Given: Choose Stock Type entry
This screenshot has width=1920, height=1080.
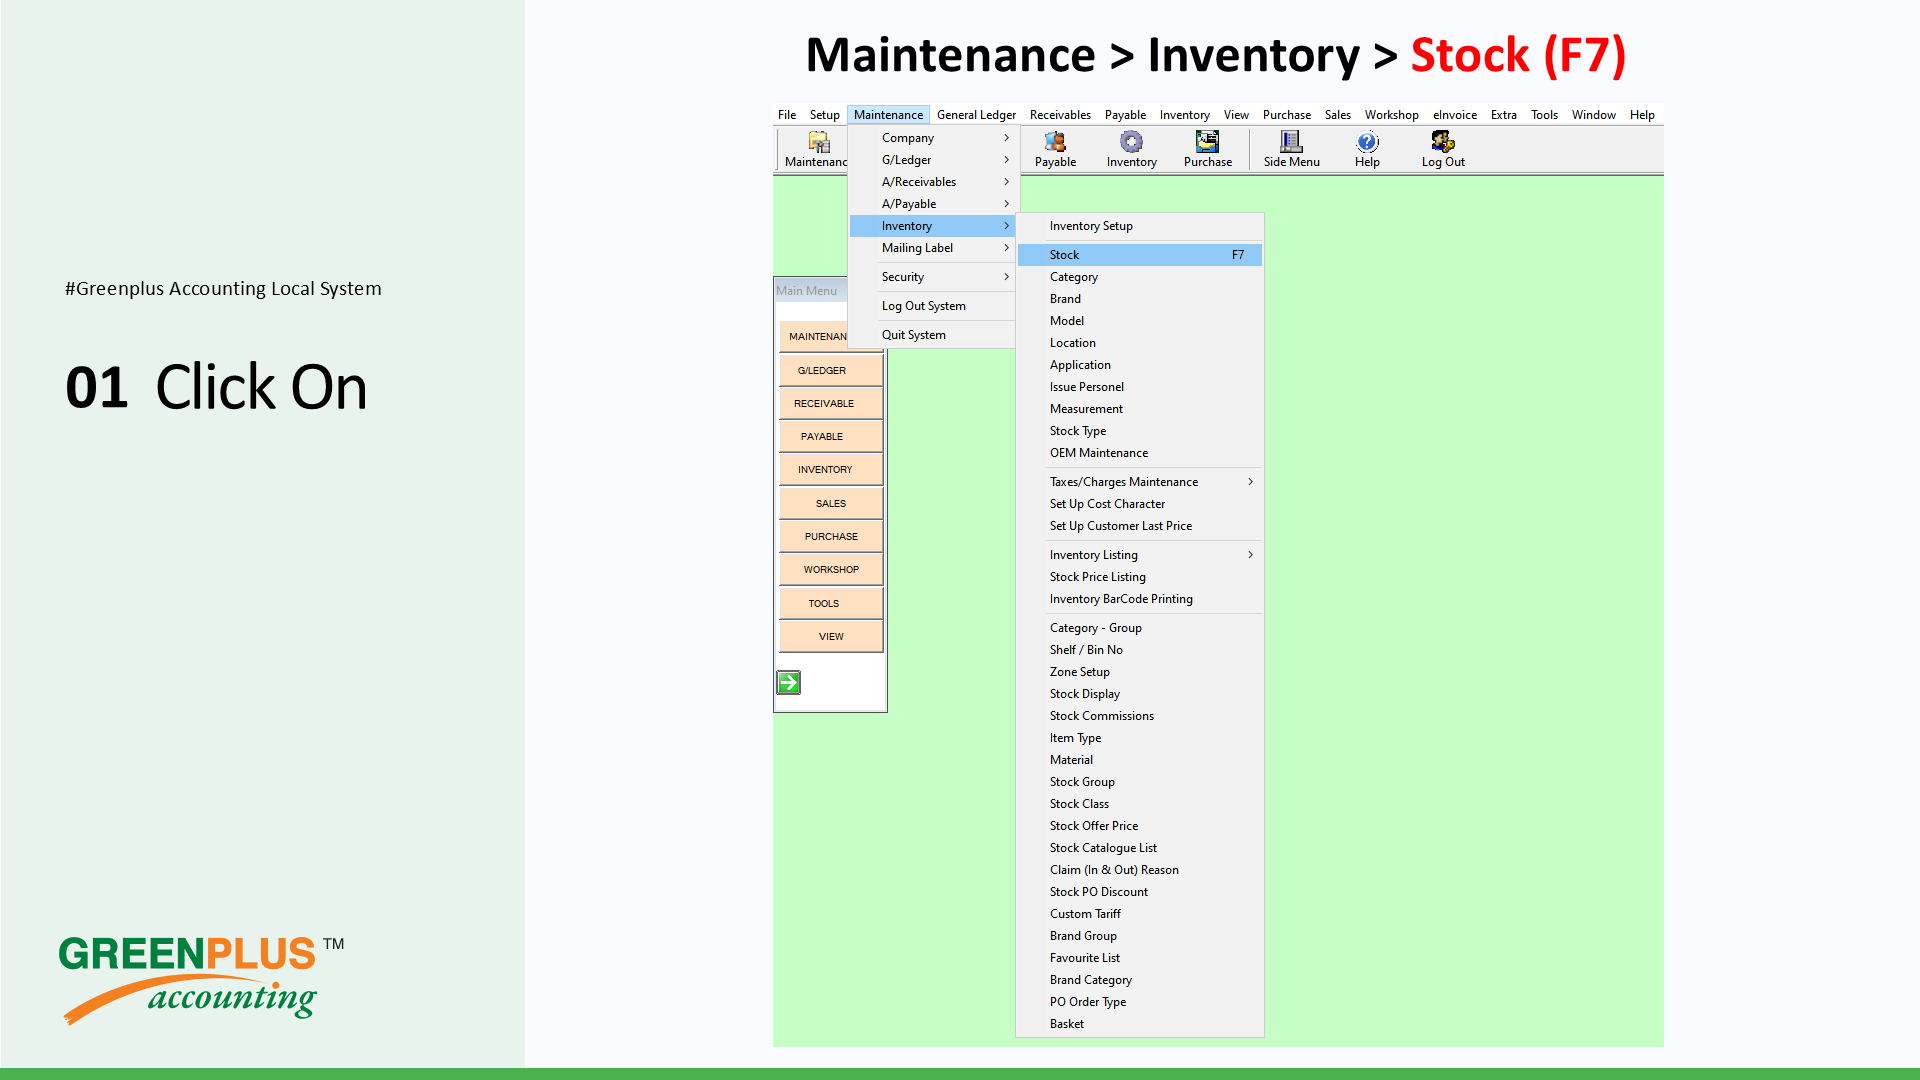Looking at the screenshot, I should pos(1140,431).
